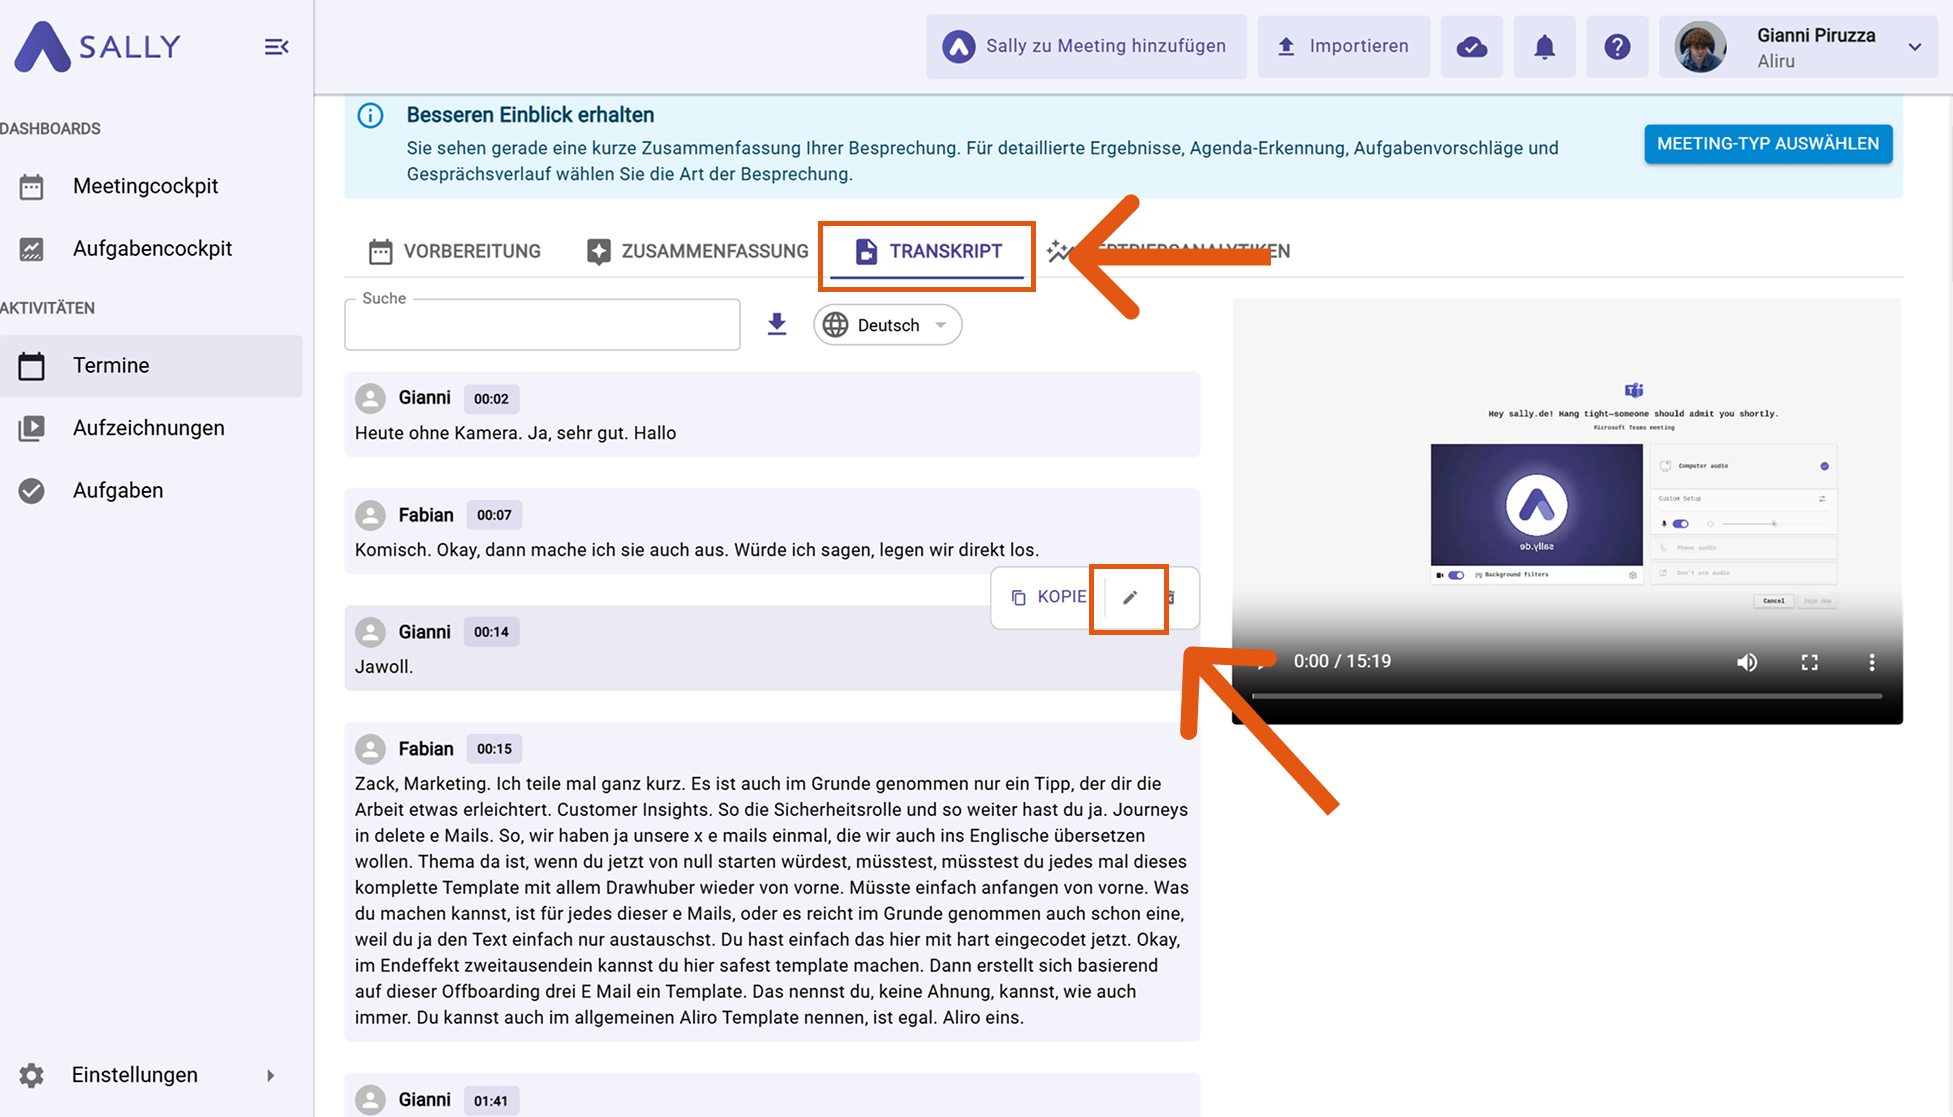Click Fabian speaker avatar at 00:07
Viewport: 1953px width, 1117px height.
click(370, 515)
